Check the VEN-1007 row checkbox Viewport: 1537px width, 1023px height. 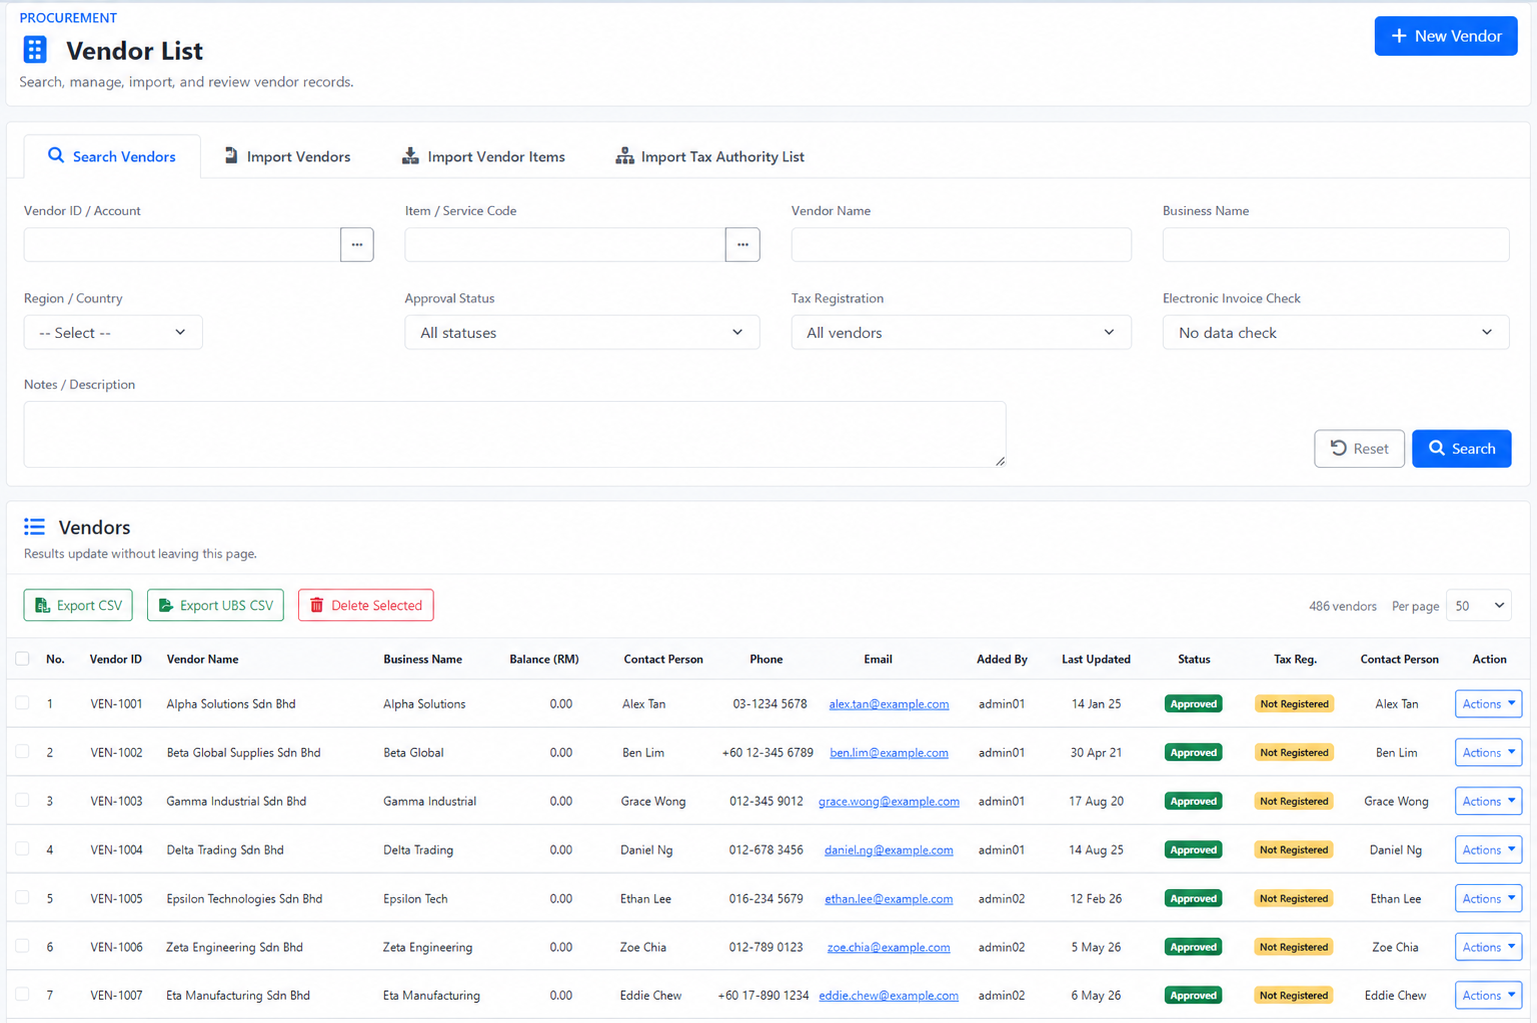[22, 994]
